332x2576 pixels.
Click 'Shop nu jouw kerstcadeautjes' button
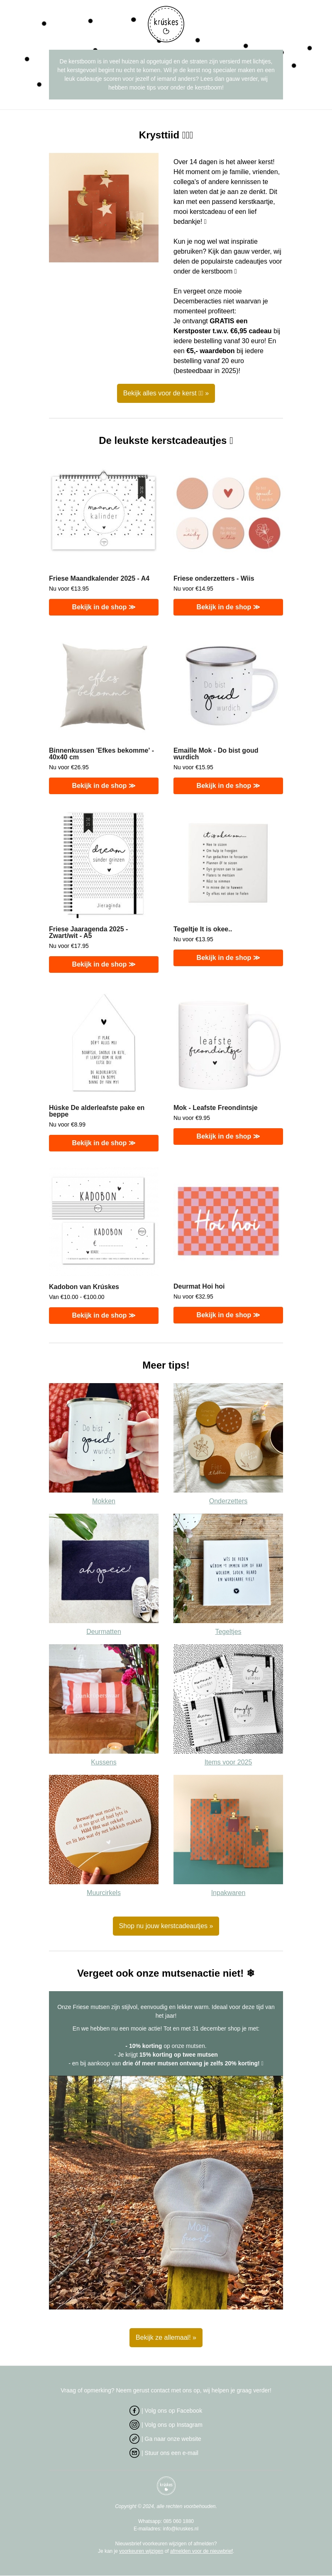166,1925
